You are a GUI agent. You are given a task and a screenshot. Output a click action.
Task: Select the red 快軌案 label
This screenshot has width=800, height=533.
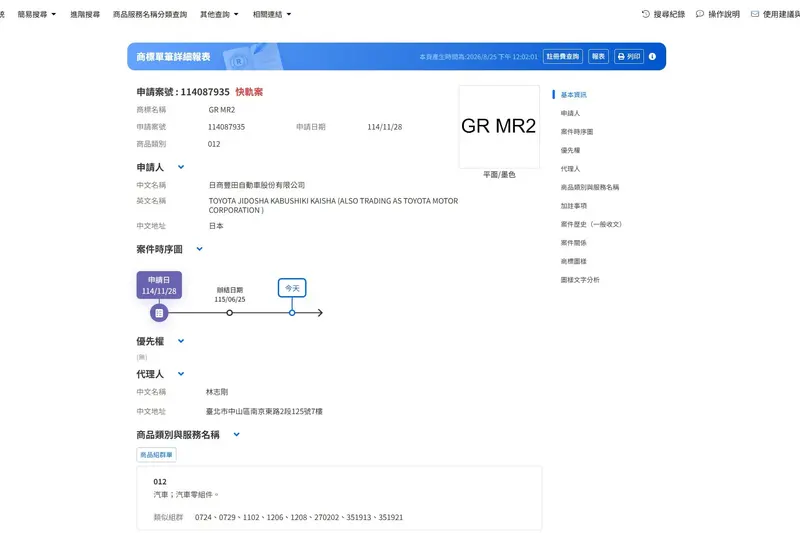[249, 92]
